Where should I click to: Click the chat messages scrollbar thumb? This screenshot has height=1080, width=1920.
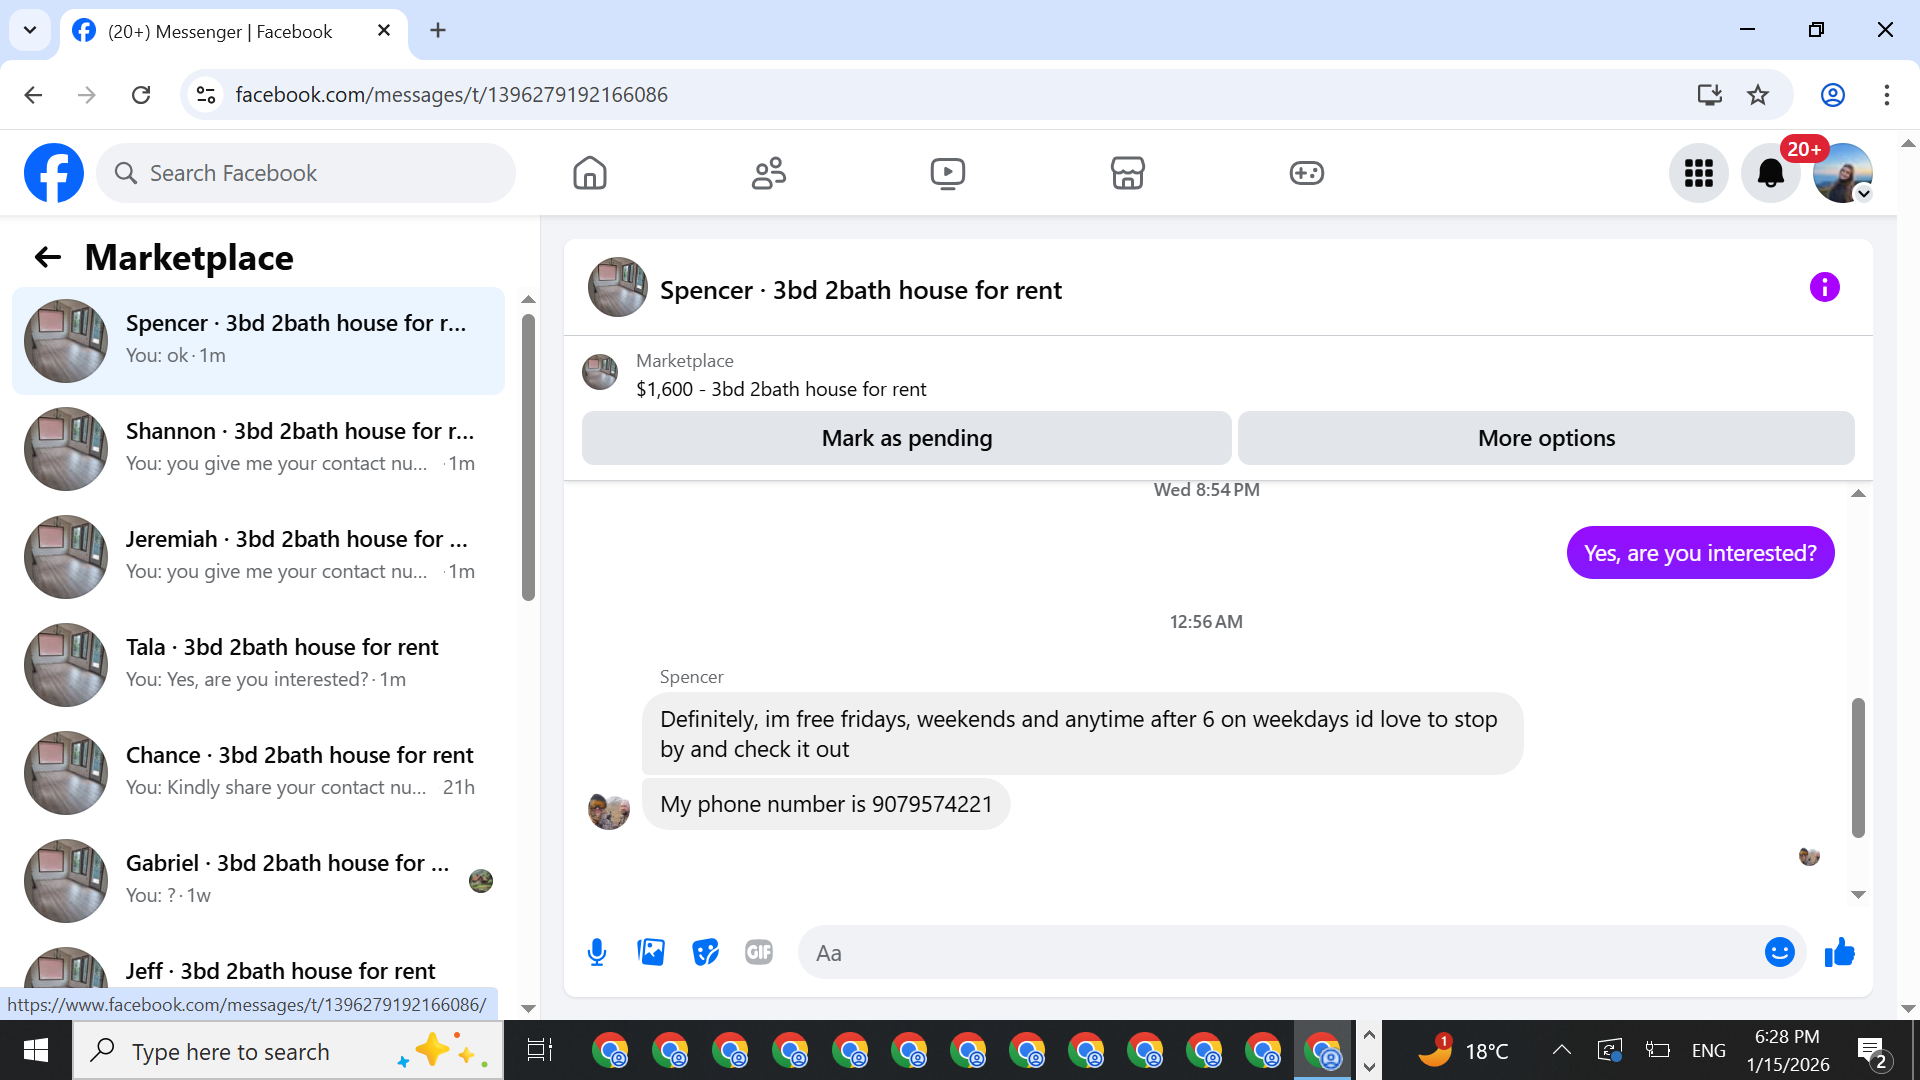[1858, 767]
